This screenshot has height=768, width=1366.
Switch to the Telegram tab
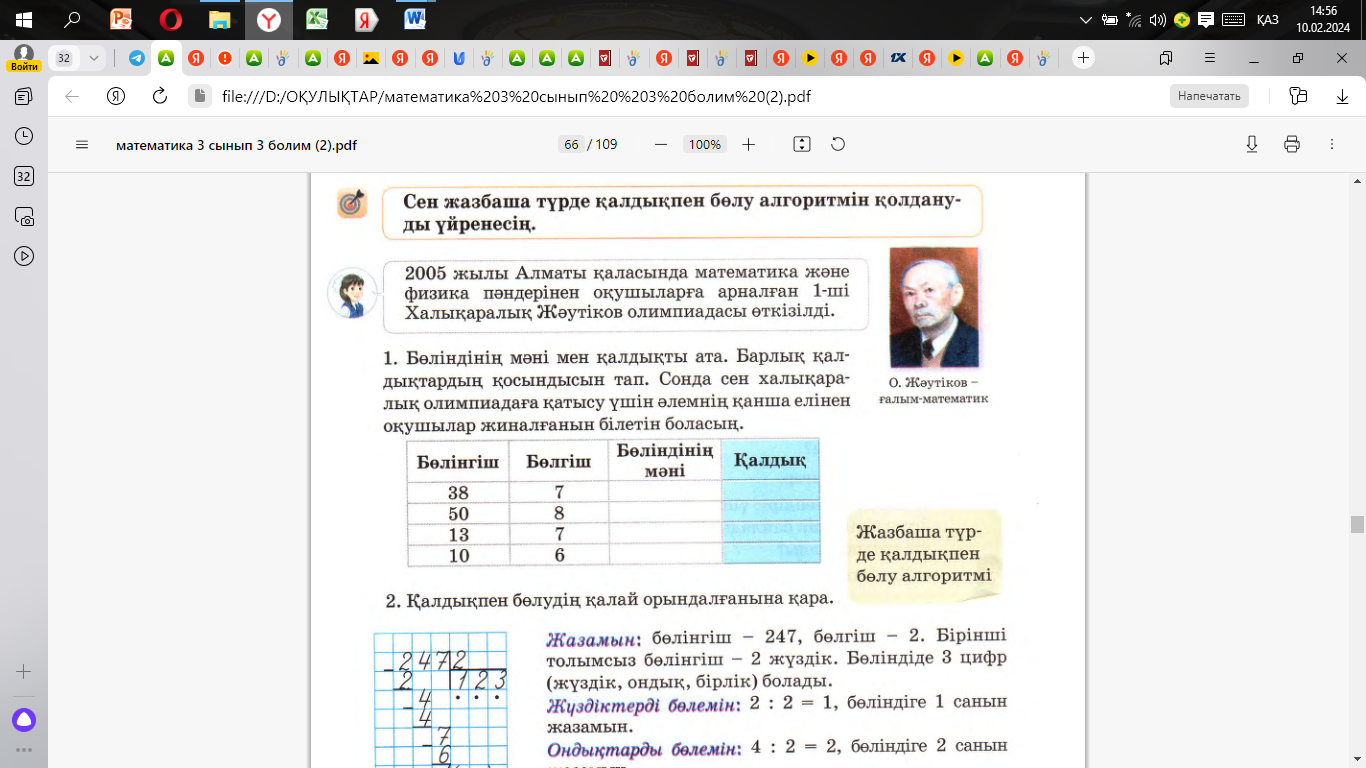click(x=136, y=58)
